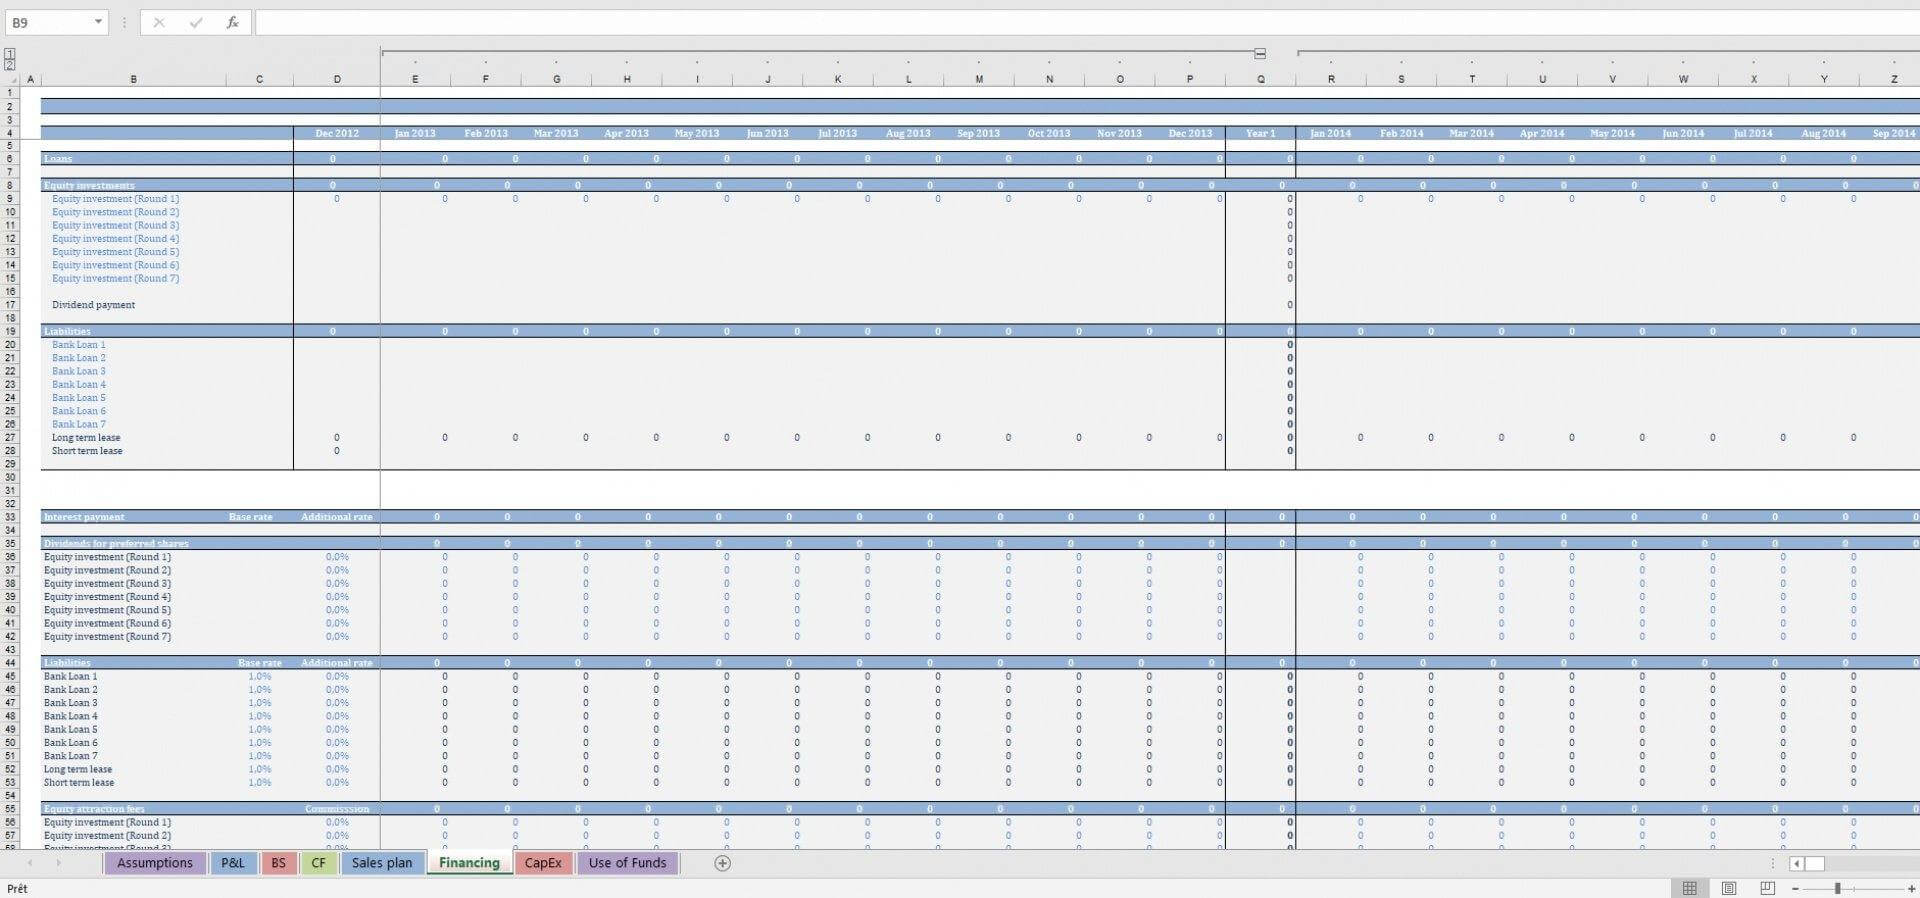
Task: Click the 'Interest payment' header cell
Action: tap(84, 517)
